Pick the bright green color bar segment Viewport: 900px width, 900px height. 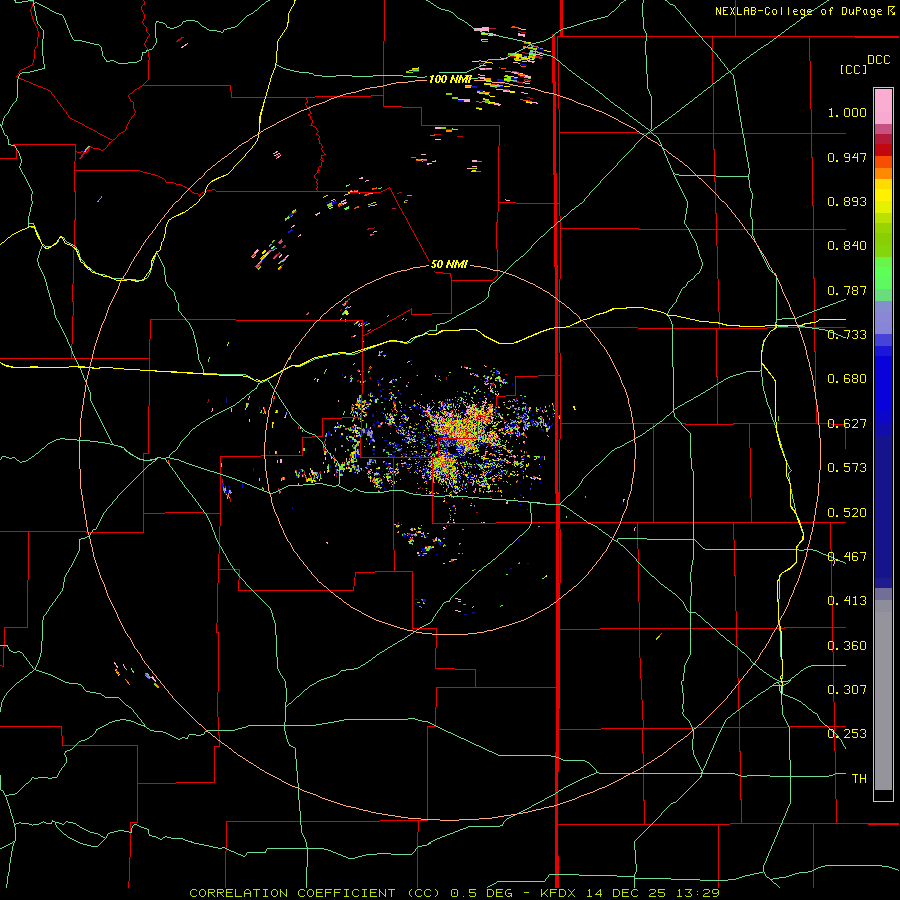883,273
